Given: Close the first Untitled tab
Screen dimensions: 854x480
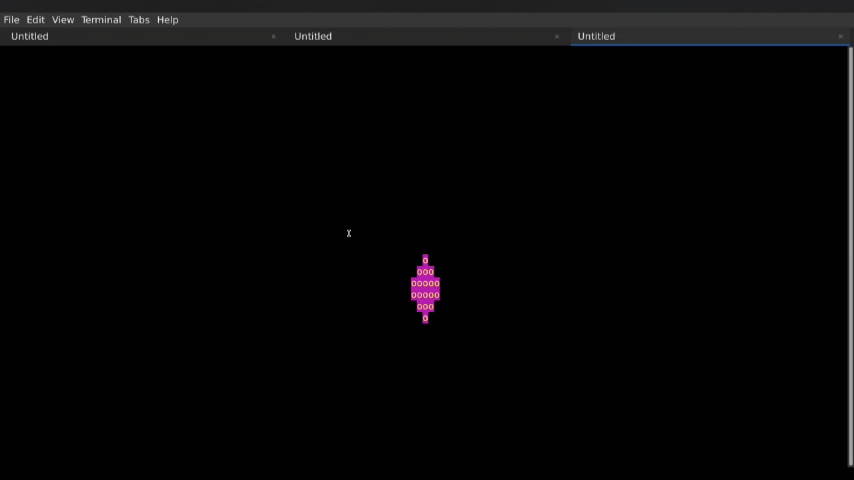Looking at the screenshot, I should (x=273, y=37).
